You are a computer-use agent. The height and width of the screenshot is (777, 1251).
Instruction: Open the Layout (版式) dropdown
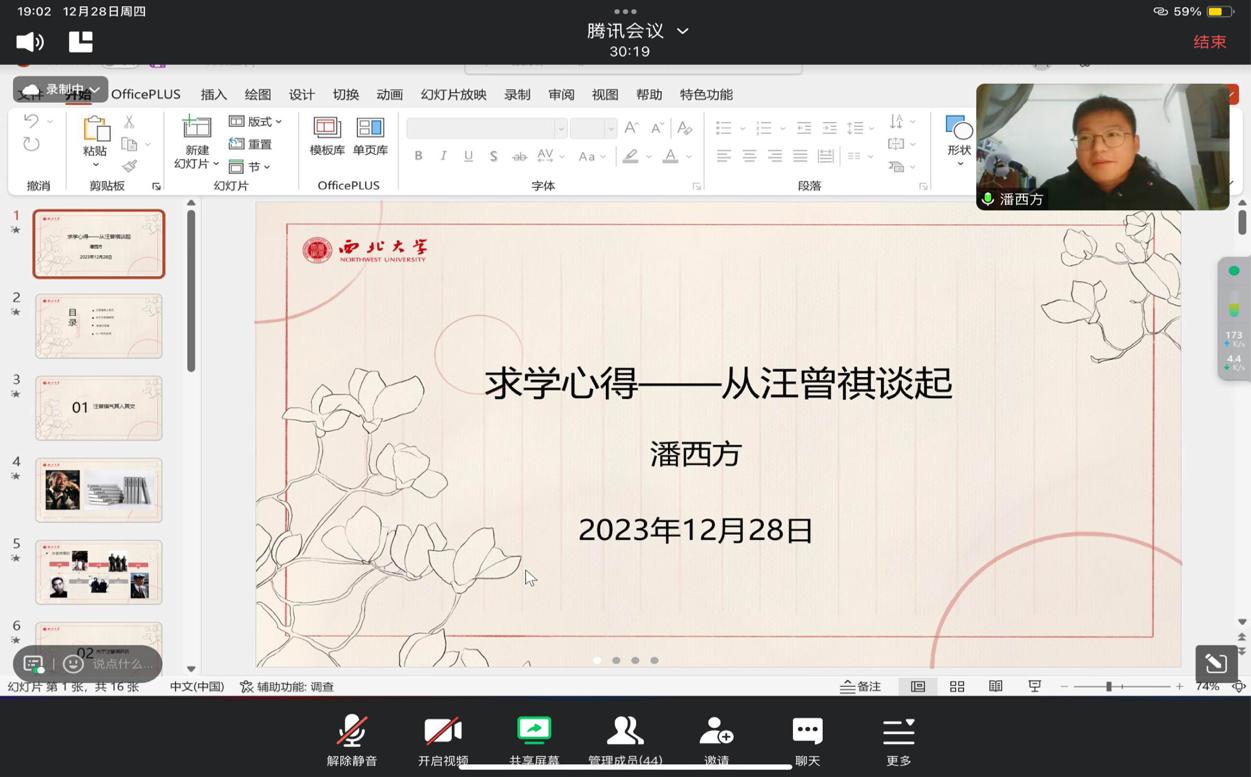[256, 121]
